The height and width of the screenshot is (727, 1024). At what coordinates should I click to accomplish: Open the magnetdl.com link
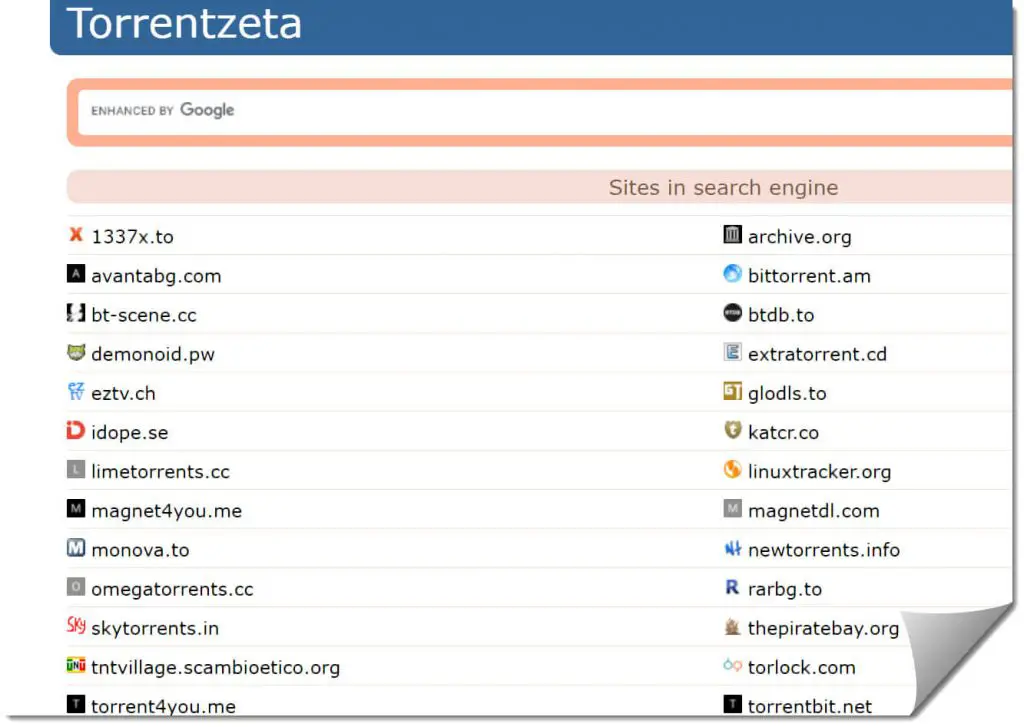click(x=814, y=510)
